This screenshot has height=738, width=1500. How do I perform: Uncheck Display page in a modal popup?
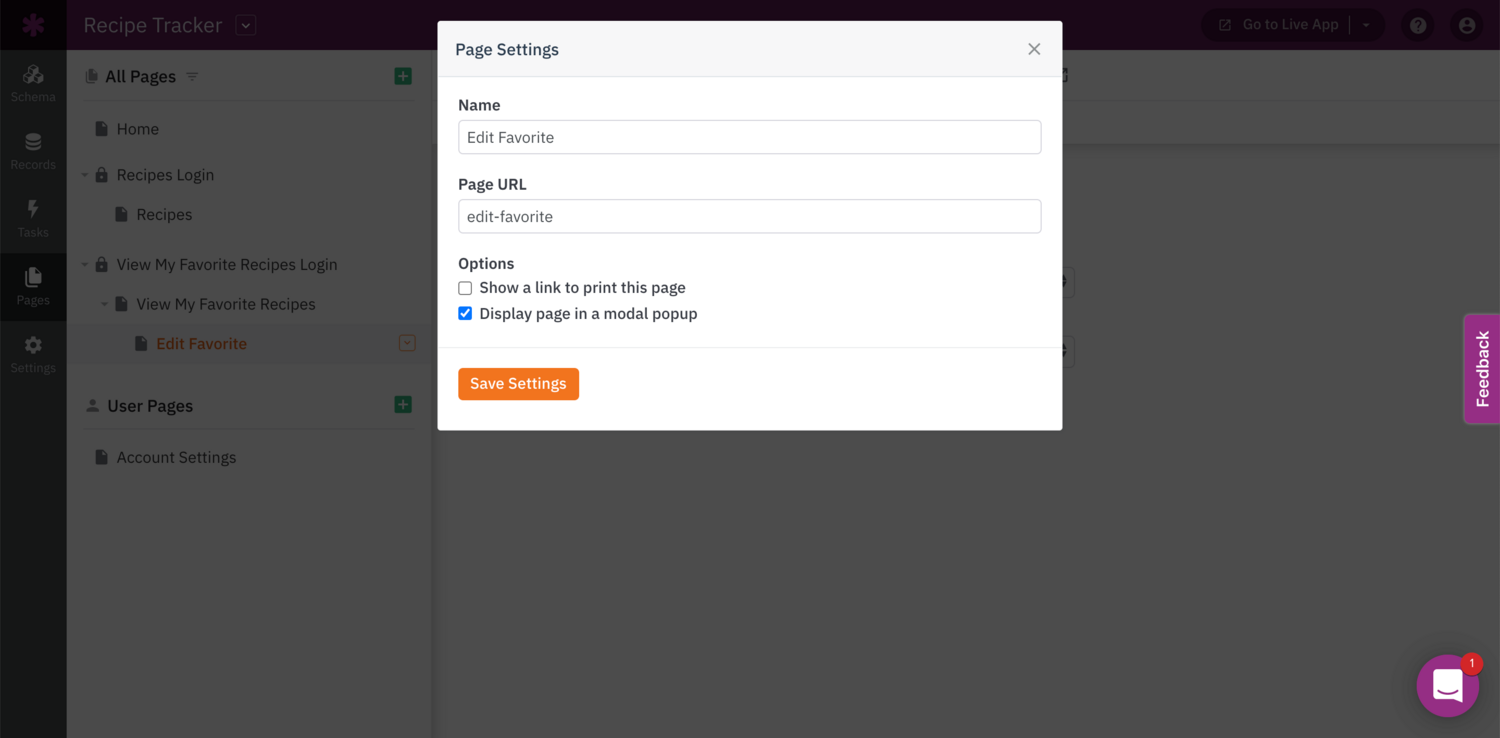[465, 314]
